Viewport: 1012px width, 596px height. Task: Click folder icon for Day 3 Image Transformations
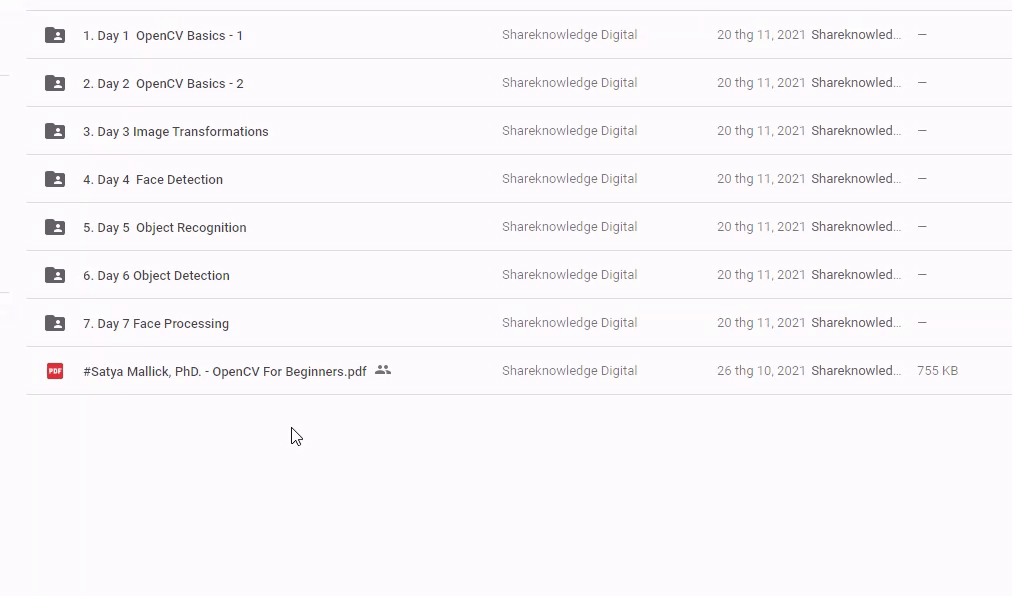click(55, 131)
